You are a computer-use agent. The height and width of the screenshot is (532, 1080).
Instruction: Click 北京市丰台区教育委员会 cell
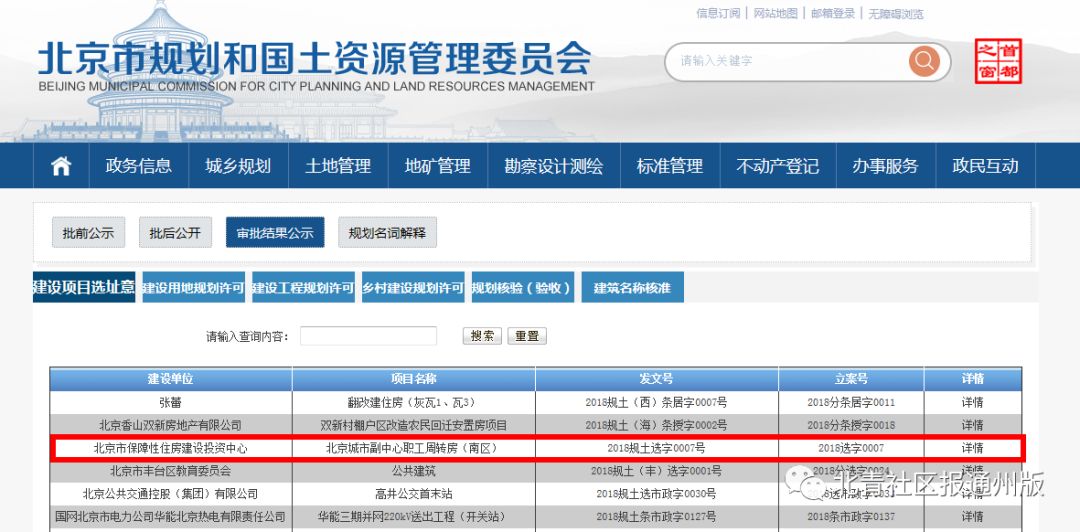pos(171,471)
